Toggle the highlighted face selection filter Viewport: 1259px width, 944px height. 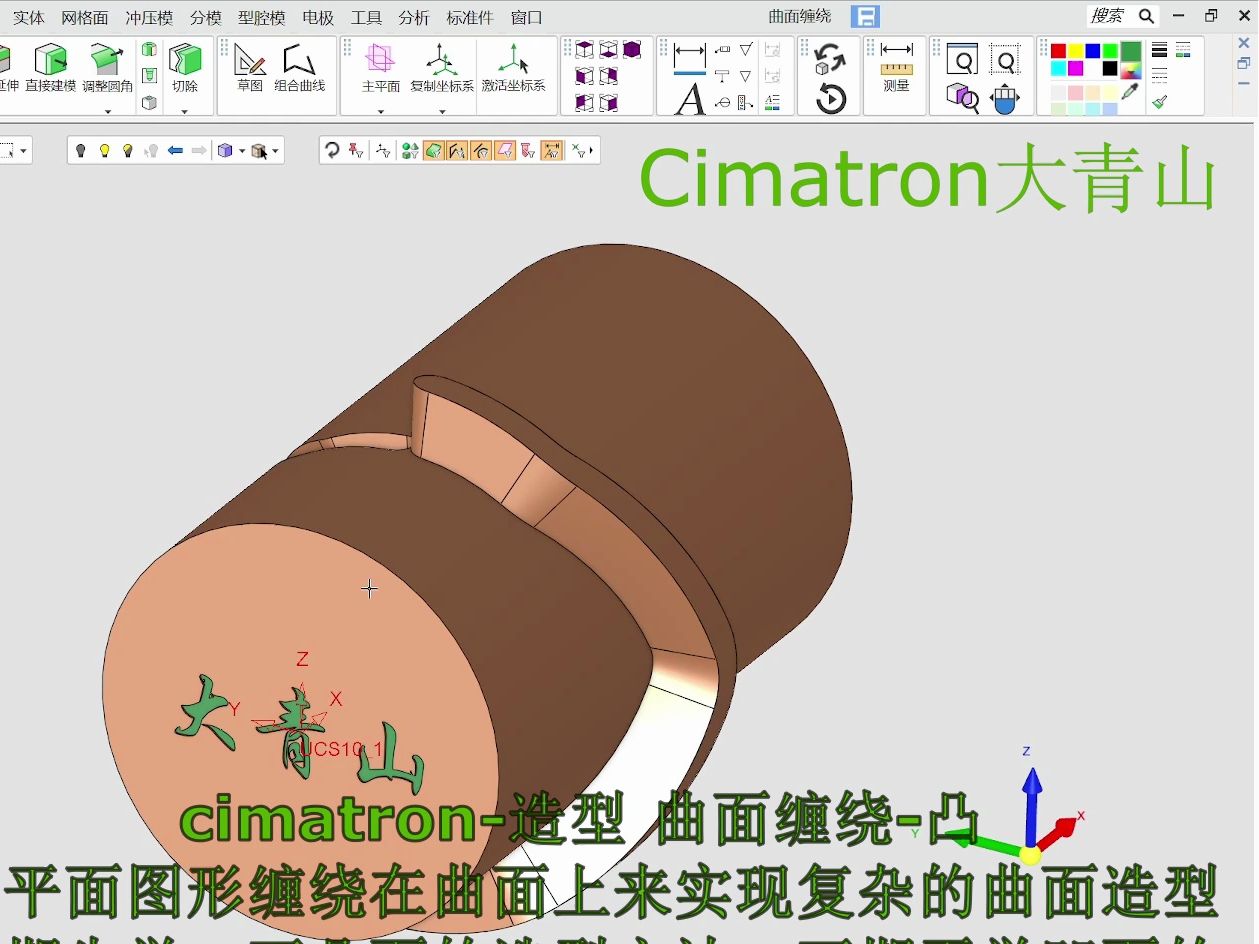pos(434,151)
